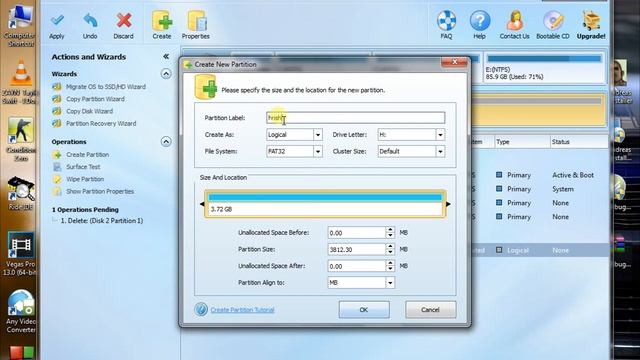Viewport: 640px width, 360px height.
Task: Open the Create Partition Tutorial link
Action: click(x=242, y=310)
